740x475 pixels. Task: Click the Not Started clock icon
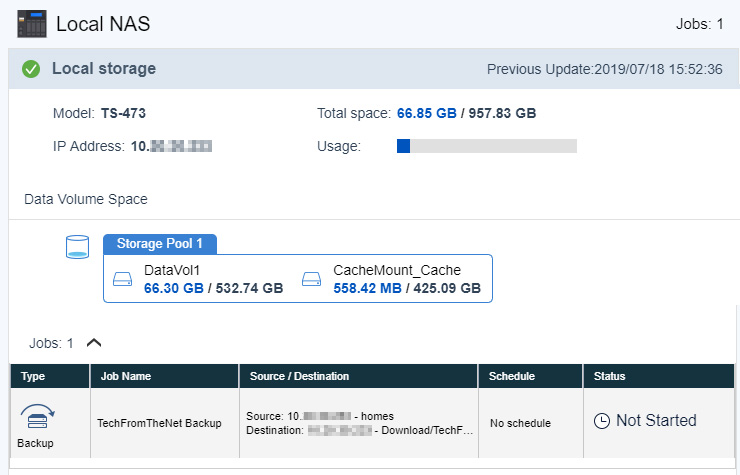coord(601,421)
